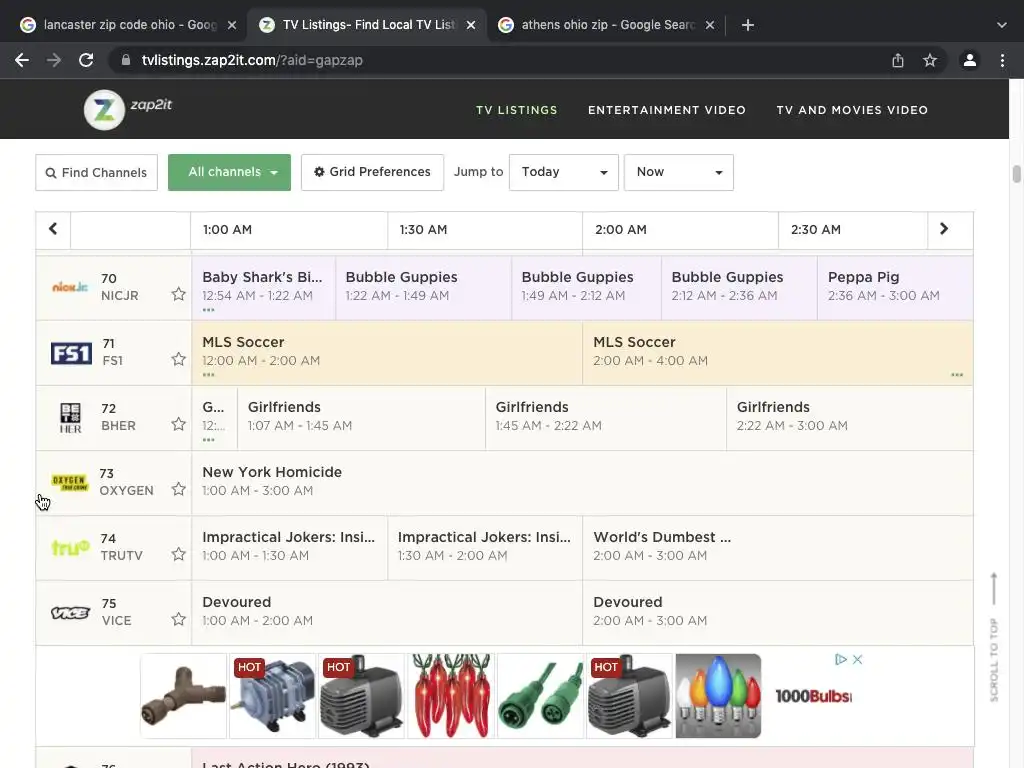1024x768 pixels.
Task: Expand truncated BHER listing ellipsis
Action: click(208, 440)
